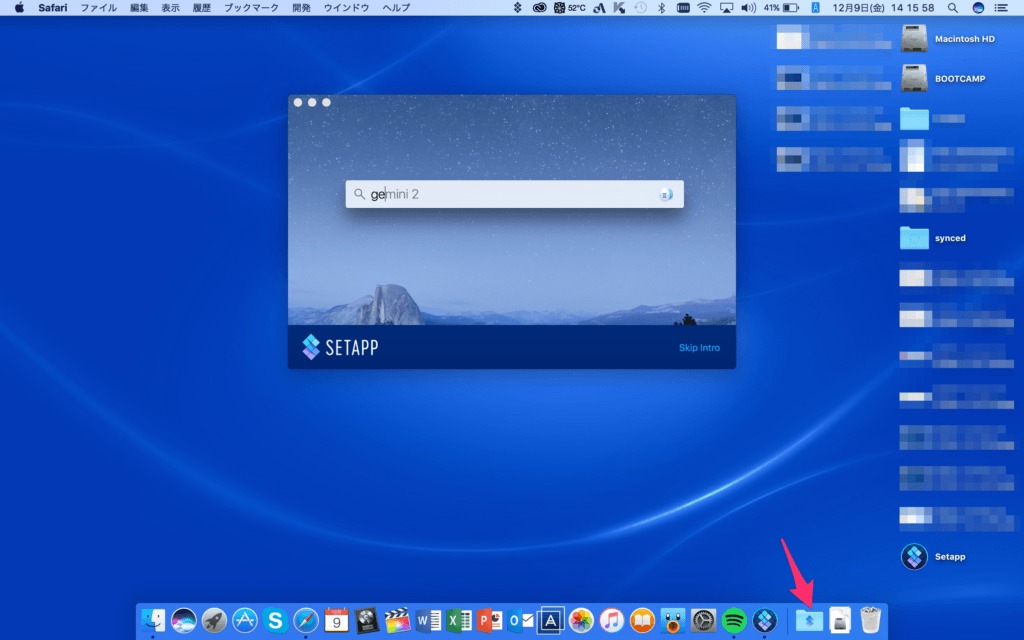Launch Logic Pro from the Dock
The width and height of the screenshot is (1024, 640).
pyautogui.click(x=367, y=620)
